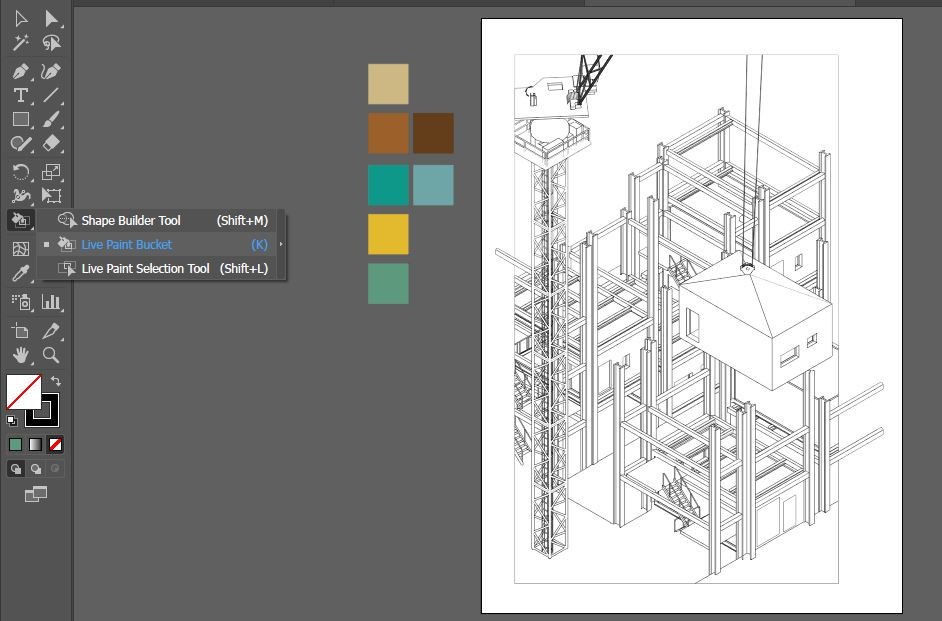Select the Zoom magnifier tool

51,355
